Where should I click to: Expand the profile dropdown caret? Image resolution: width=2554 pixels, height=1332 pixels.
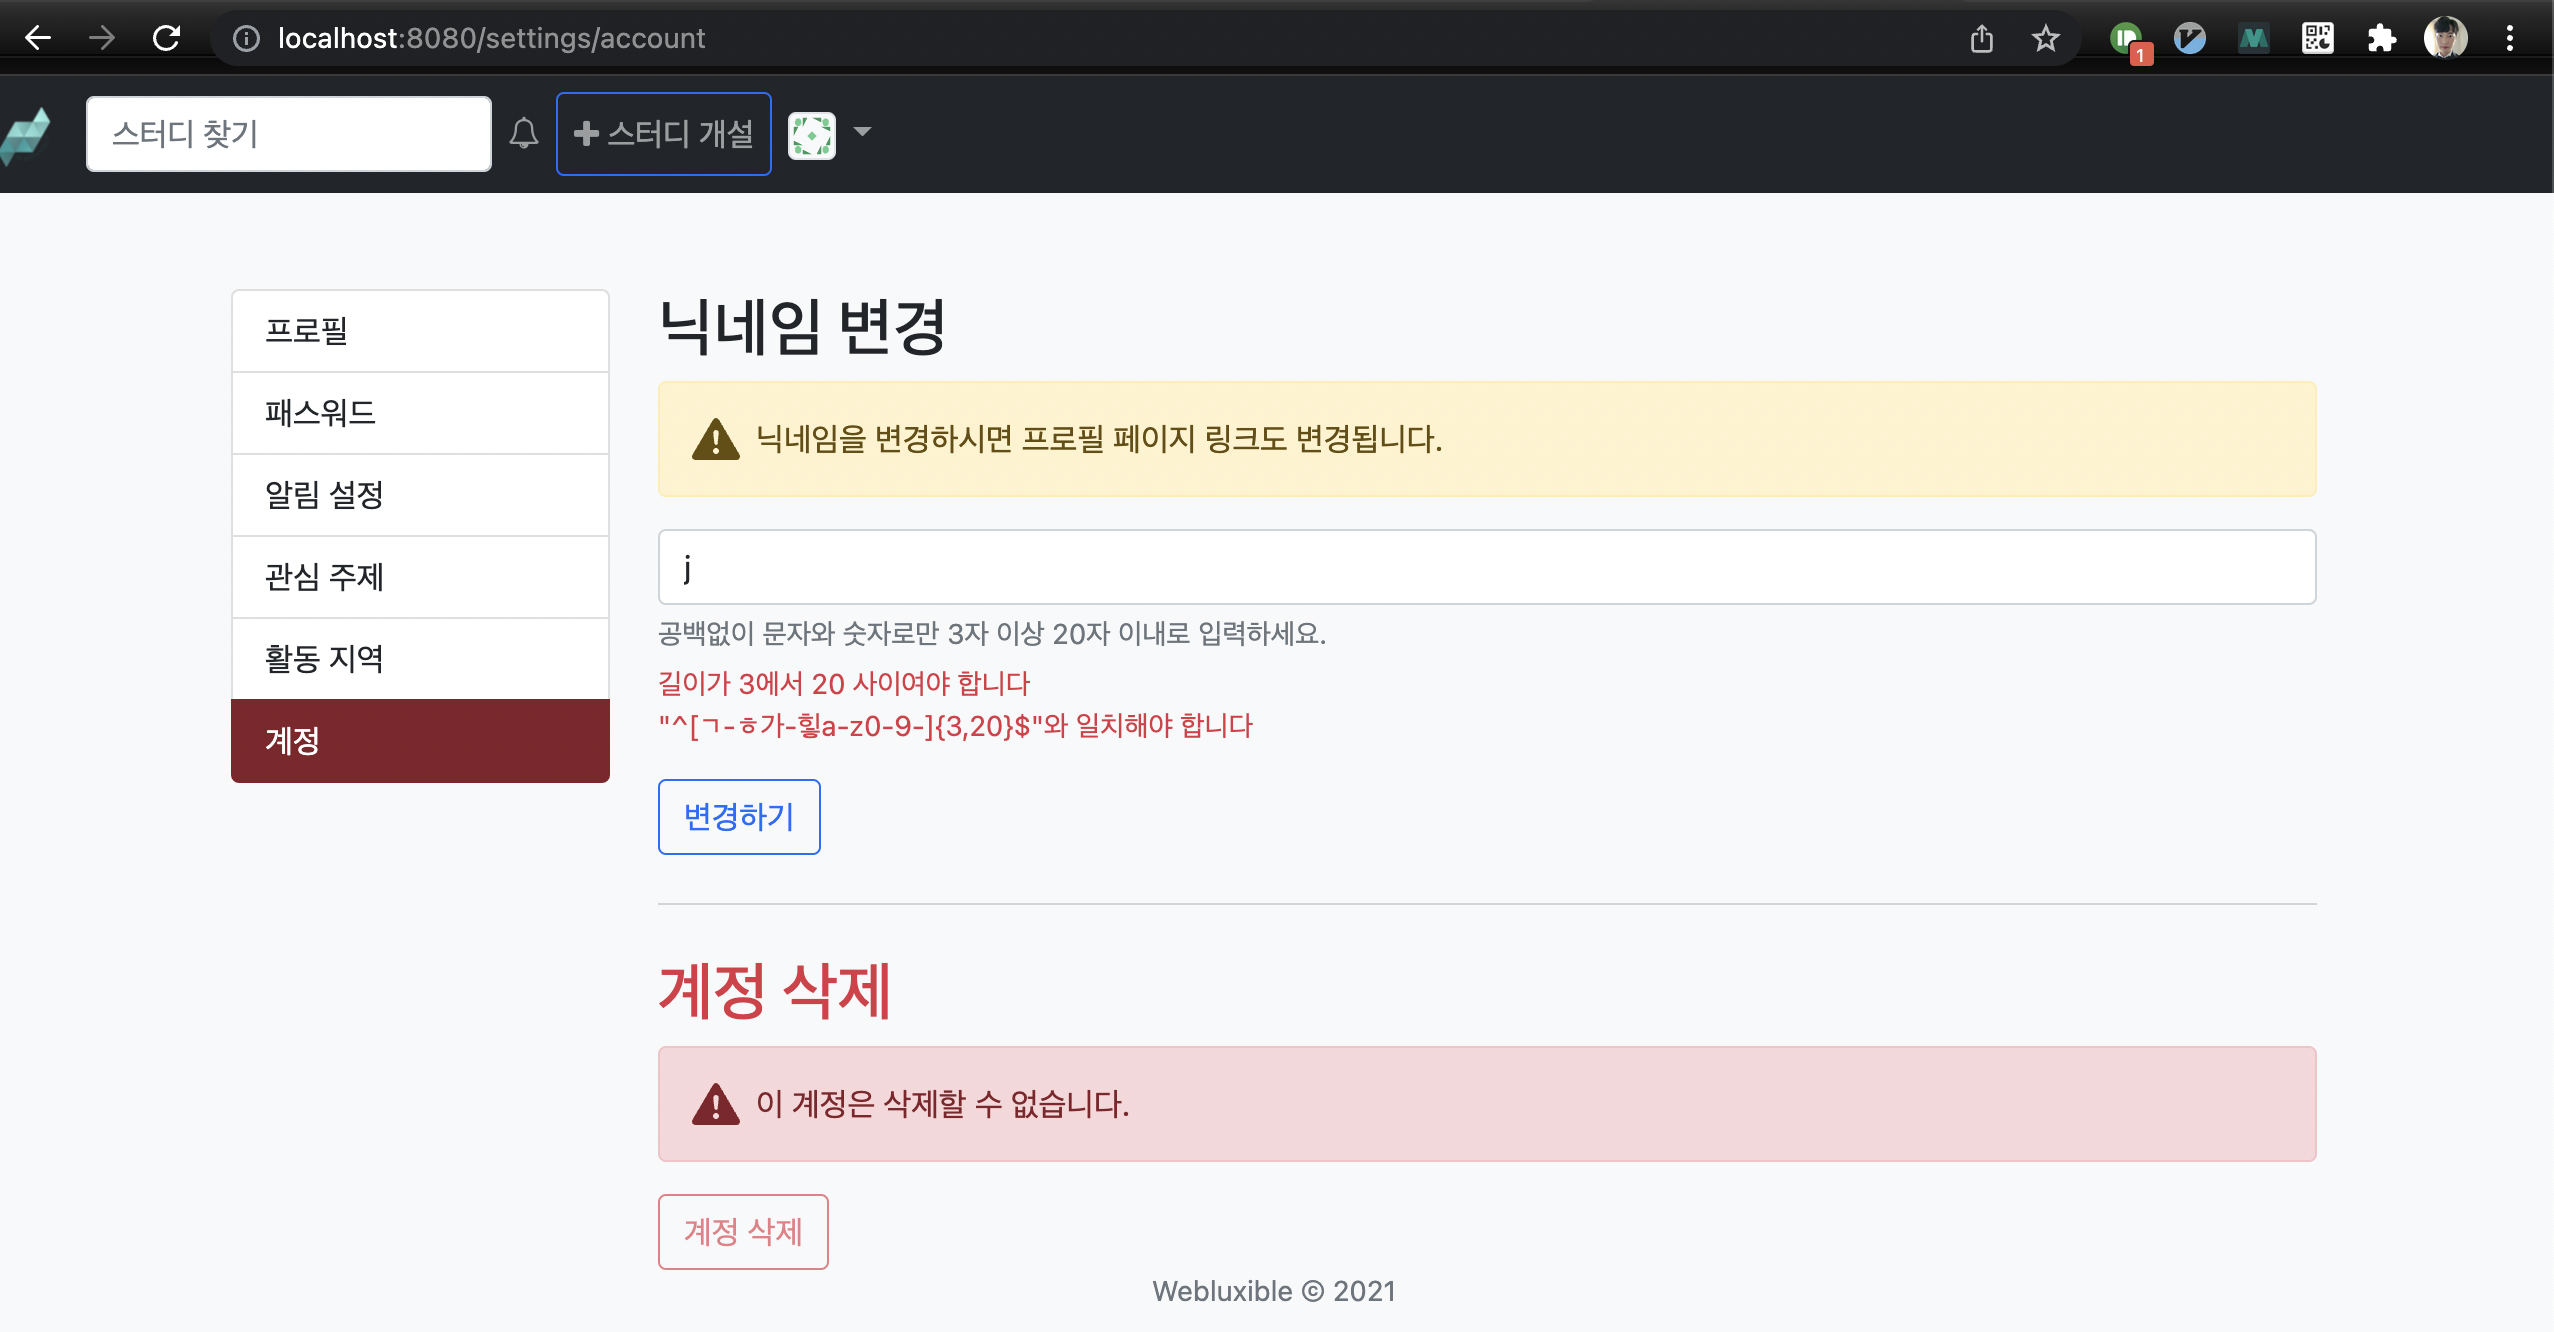pos(862,132)
